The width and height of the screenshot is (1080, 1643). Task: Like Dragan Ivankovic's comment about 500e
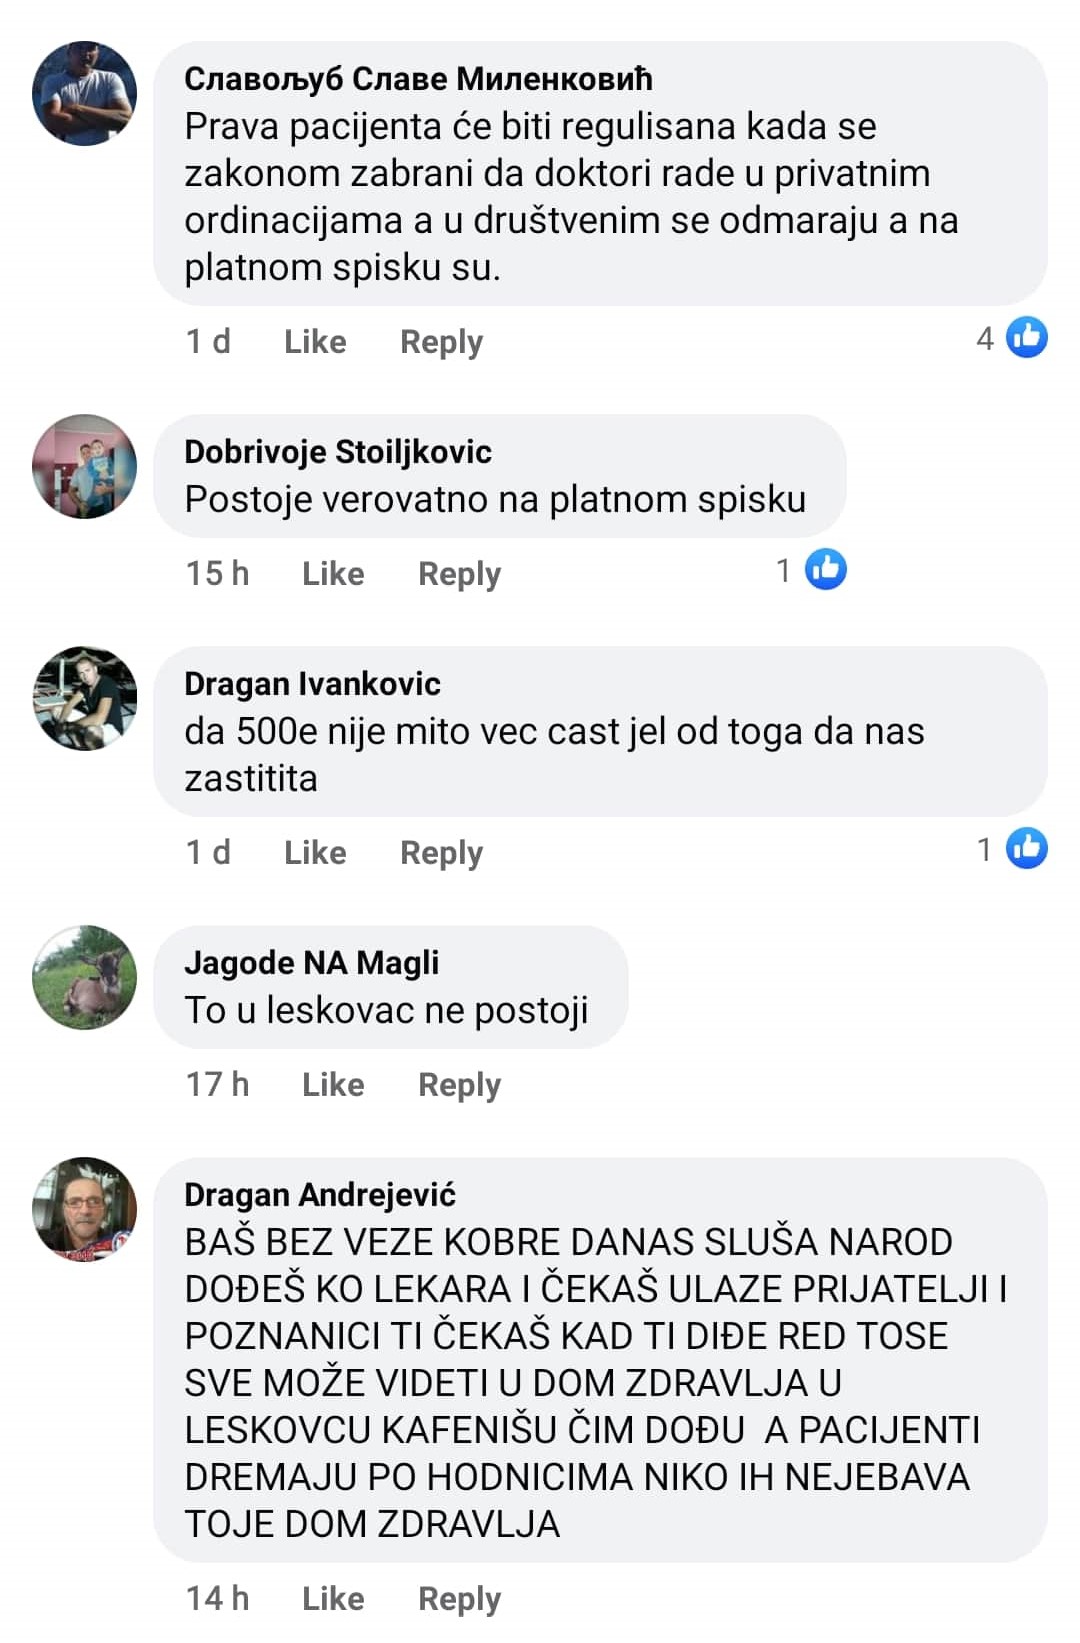coord(315,853)
